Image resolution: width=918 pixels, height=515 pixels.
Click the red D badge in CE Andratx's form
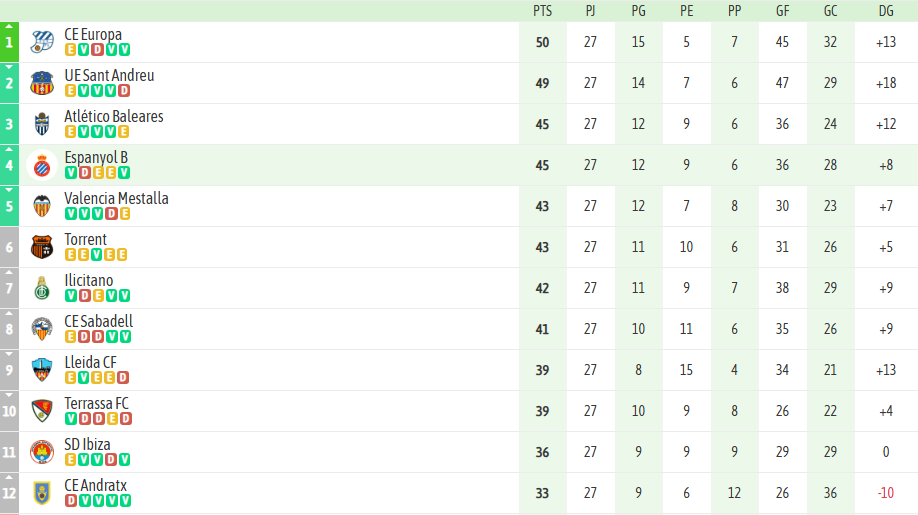71,501
